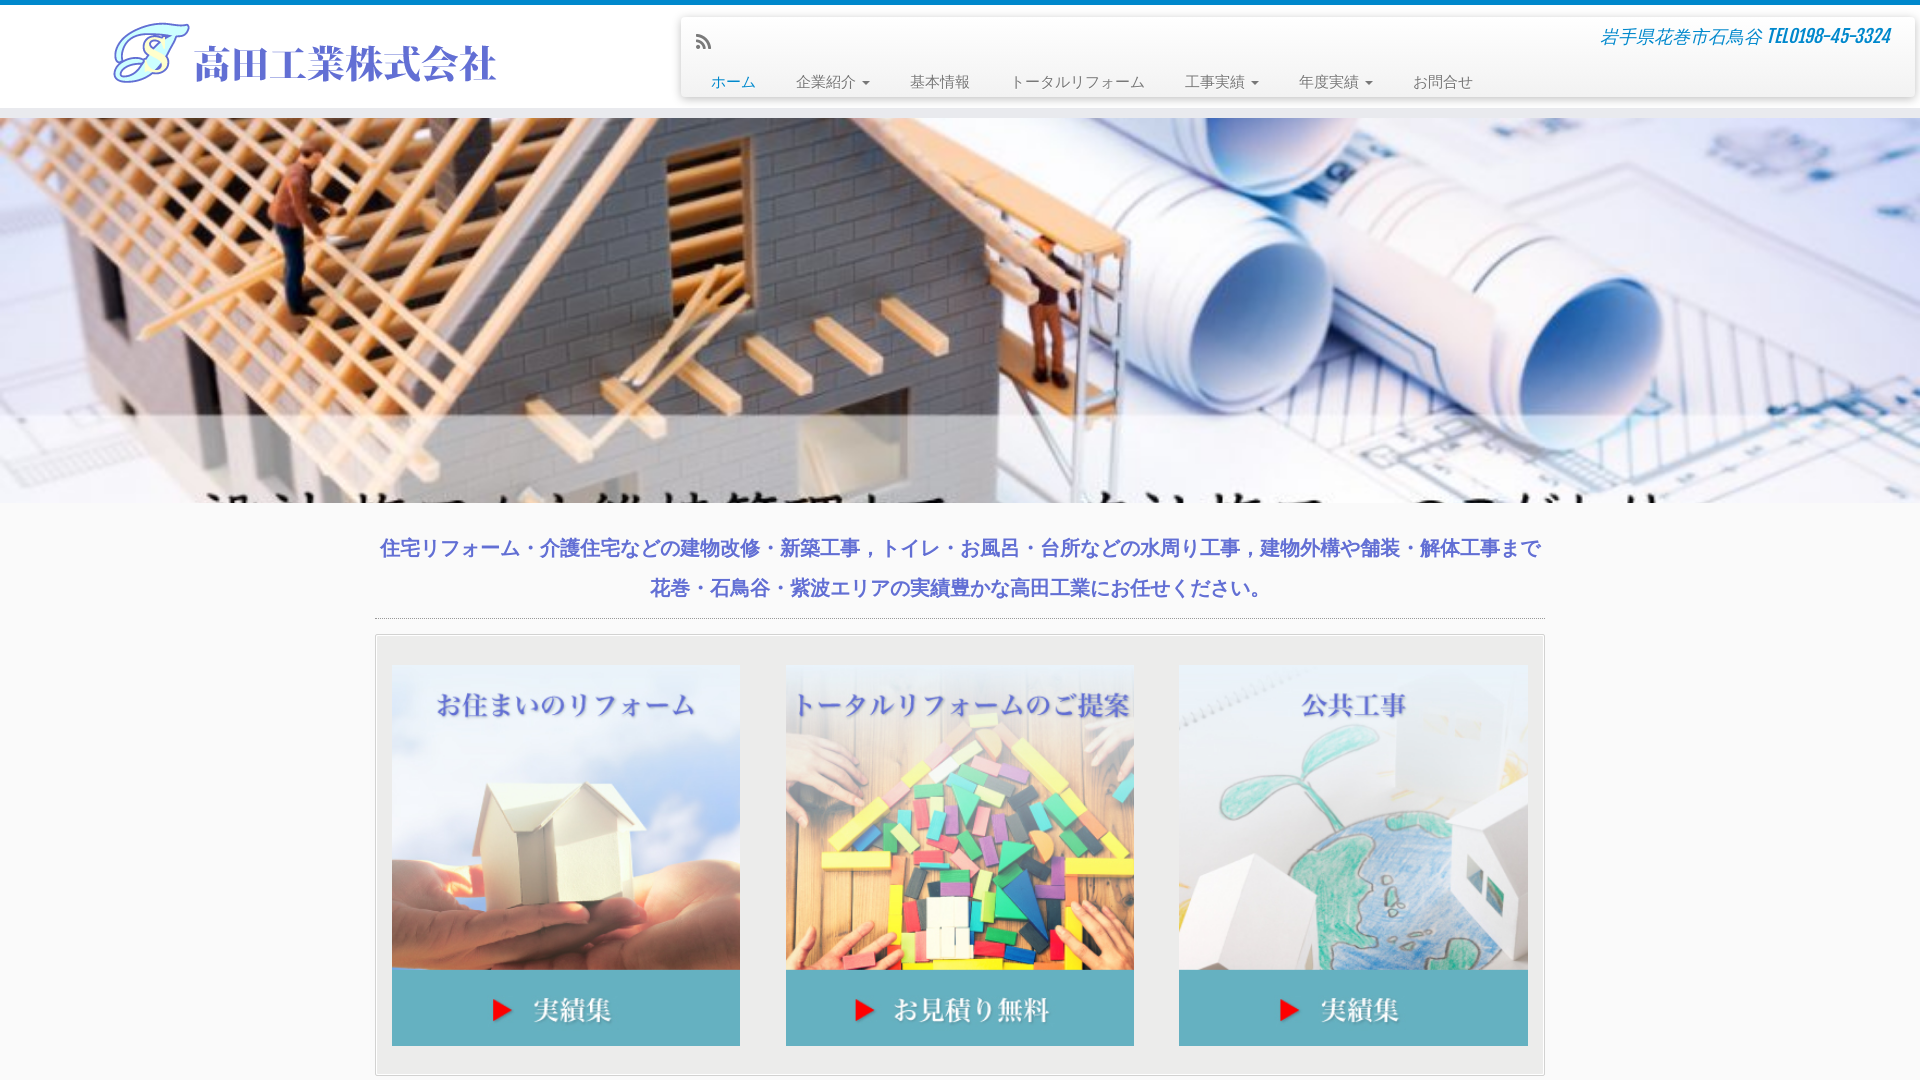Expand the 年度実績 menu
Viewport: 1920px width, 1080px height.
point(1335,82)
